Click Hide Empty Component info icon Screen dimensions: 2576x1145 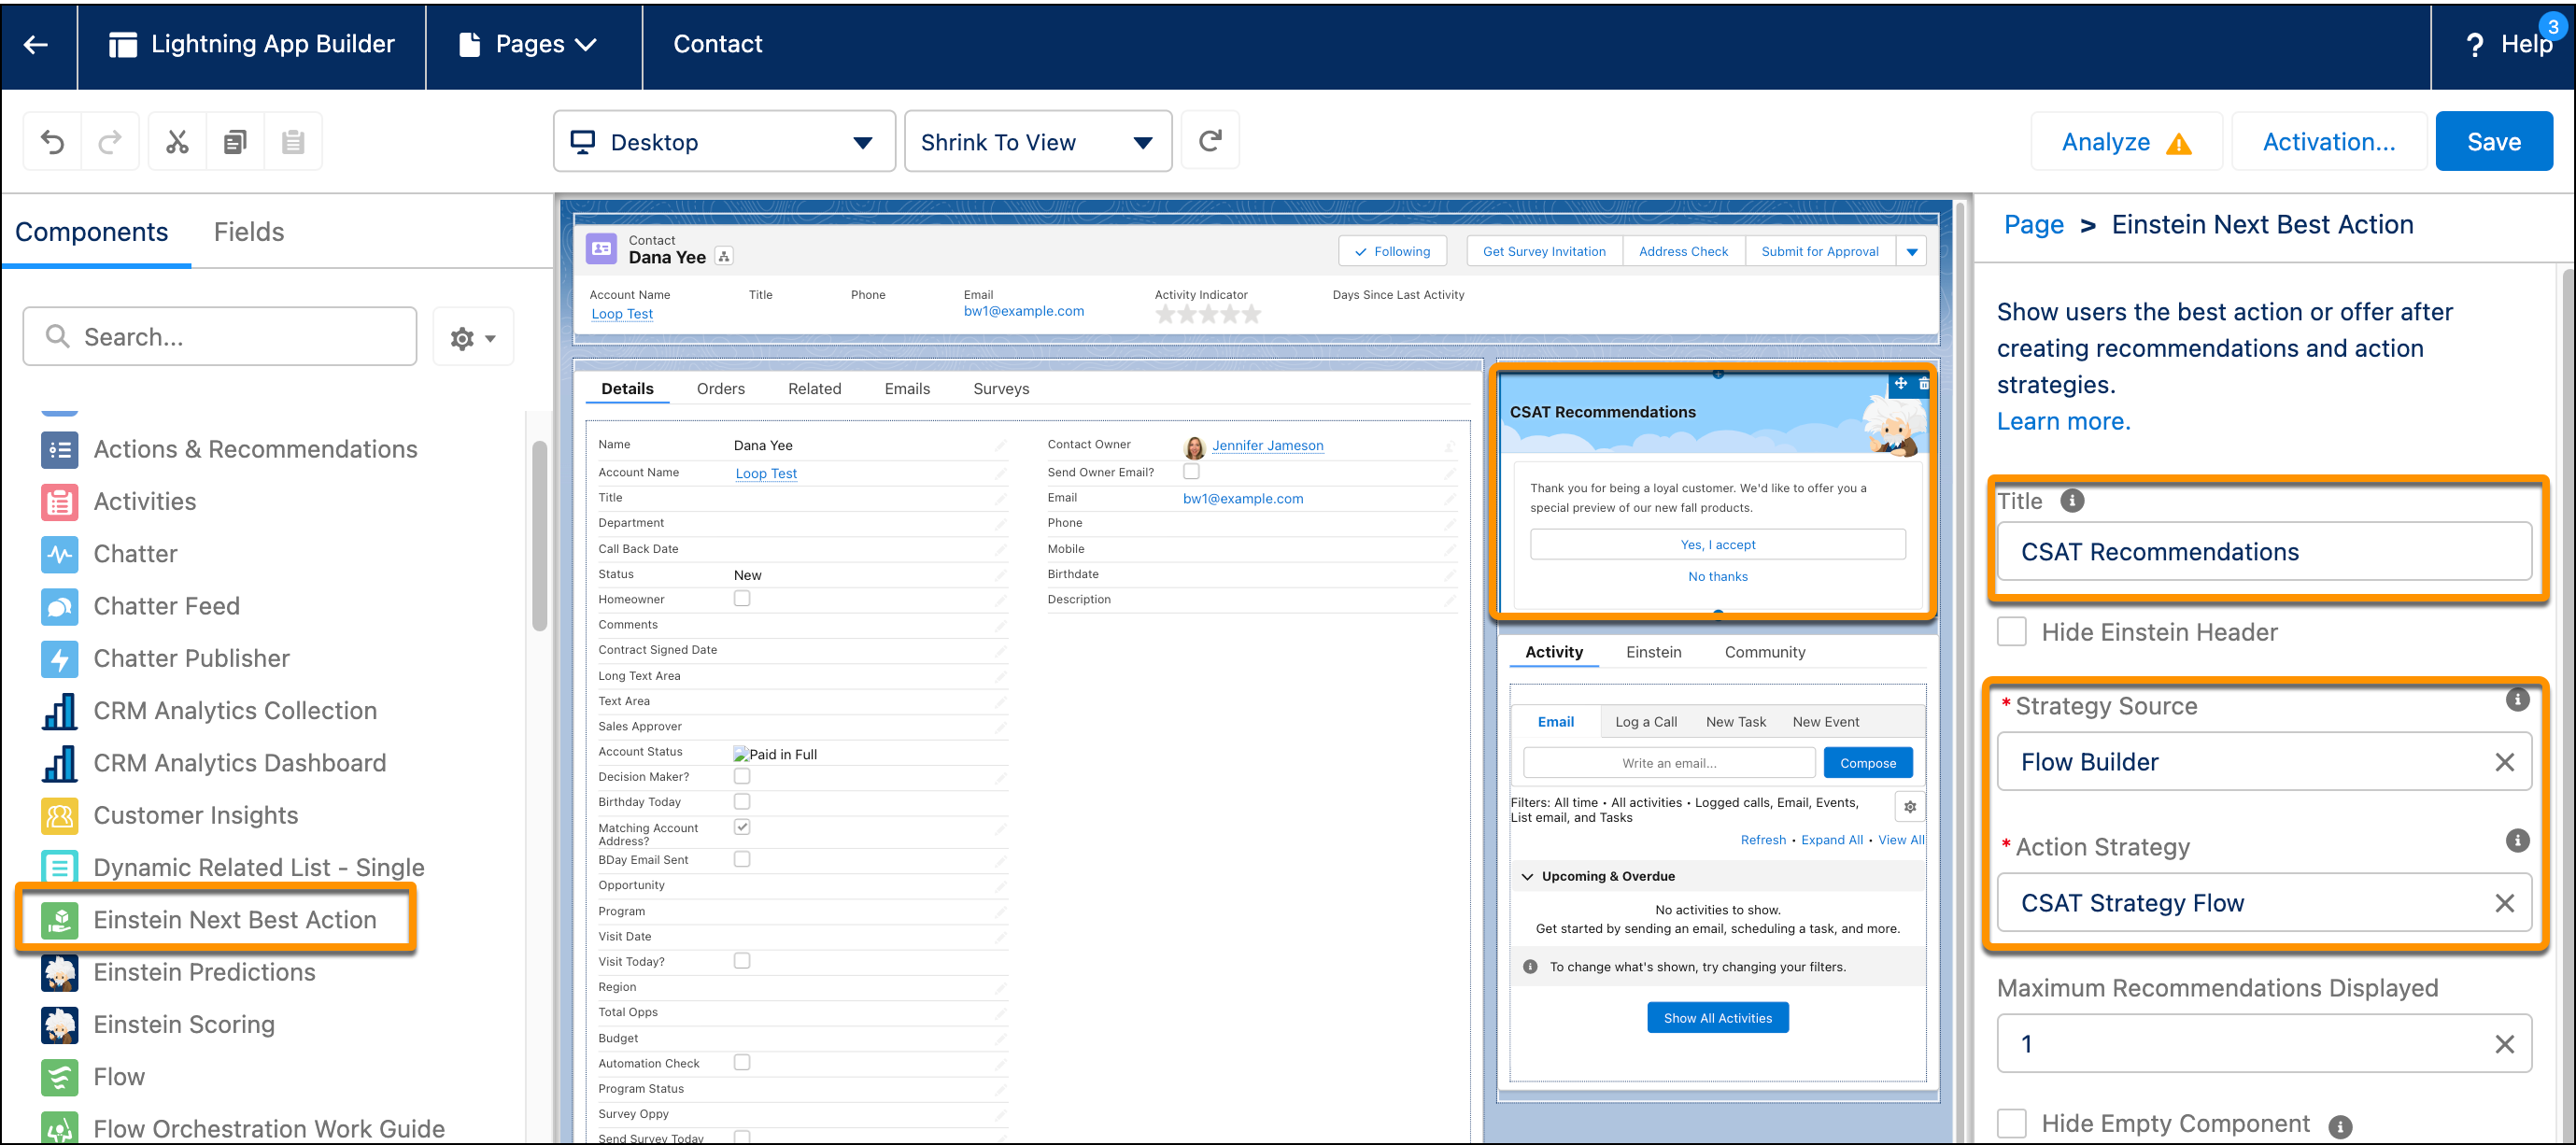[2339, 1126]
